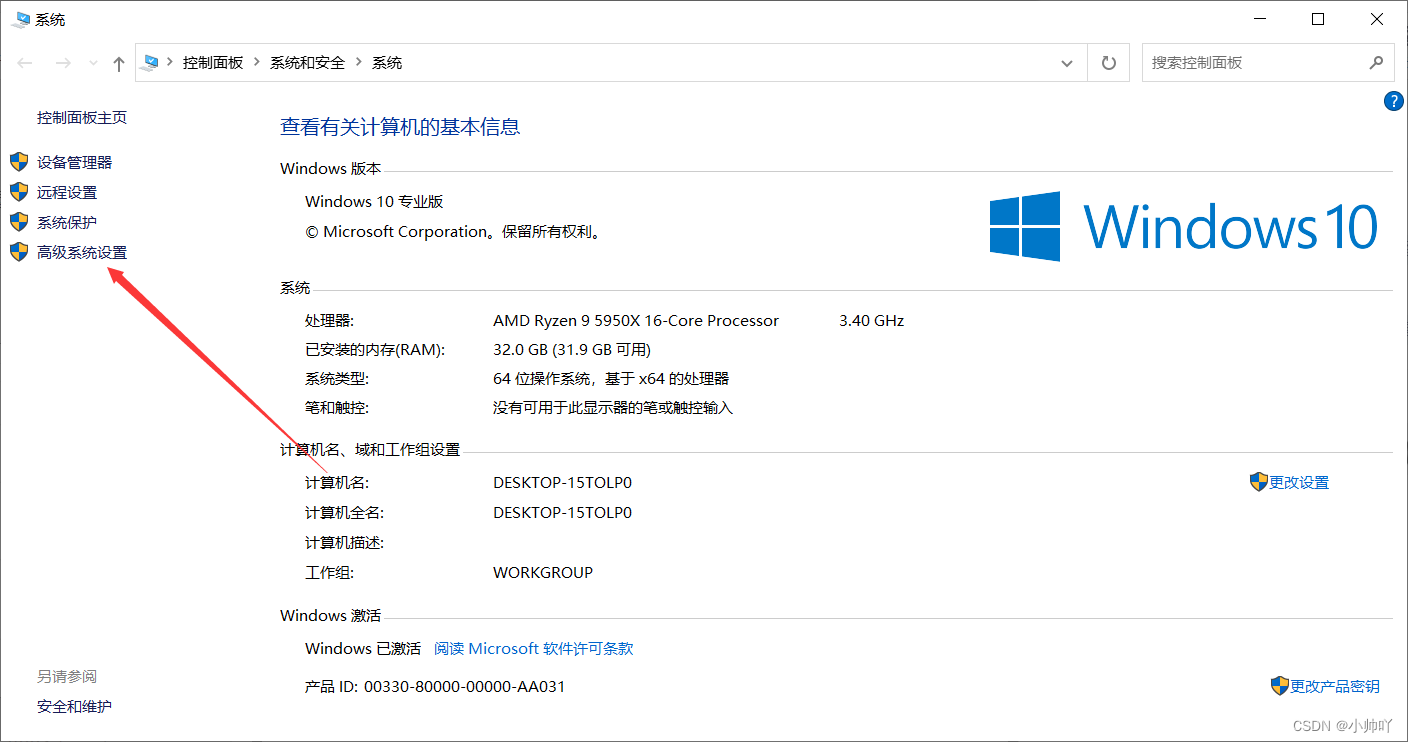Click the 查看有关计算机的基本信息 heading
This screenshot has width=1408, height=742.
(x=400, y=127)
